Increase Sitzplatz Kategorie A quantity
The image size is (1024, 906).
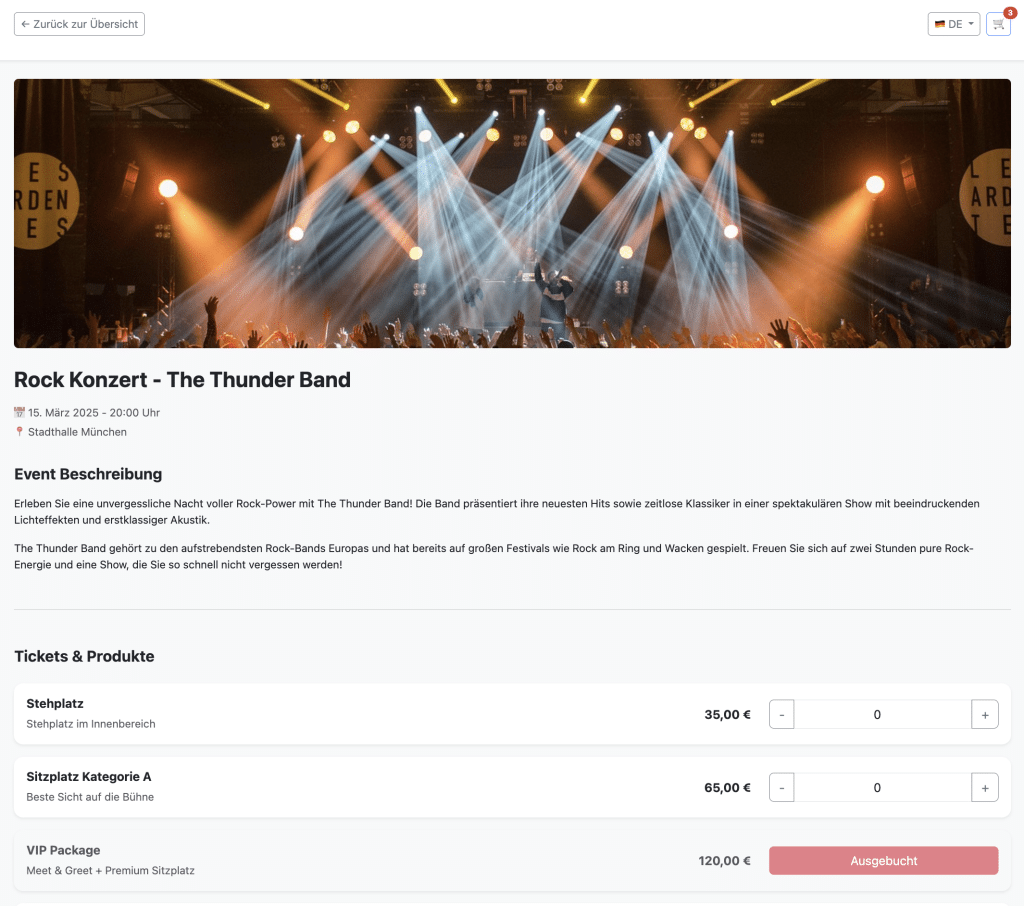pyautogui.click(x=984, y=788)
